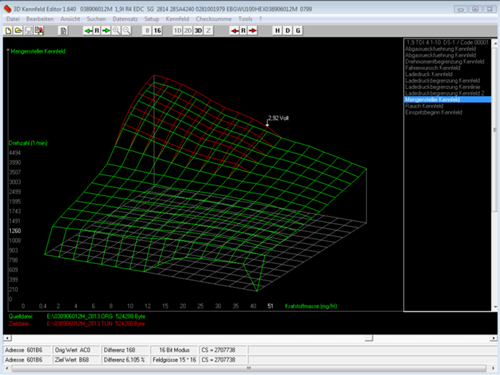Click the 16 Bit Modus status field
The image size is (500, 375).
tap(174, 350)
